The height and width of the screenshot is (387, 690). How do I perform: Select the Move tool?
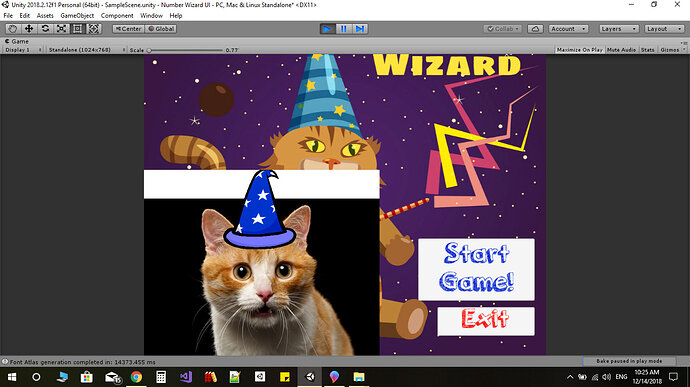click(x=29, y=29)
